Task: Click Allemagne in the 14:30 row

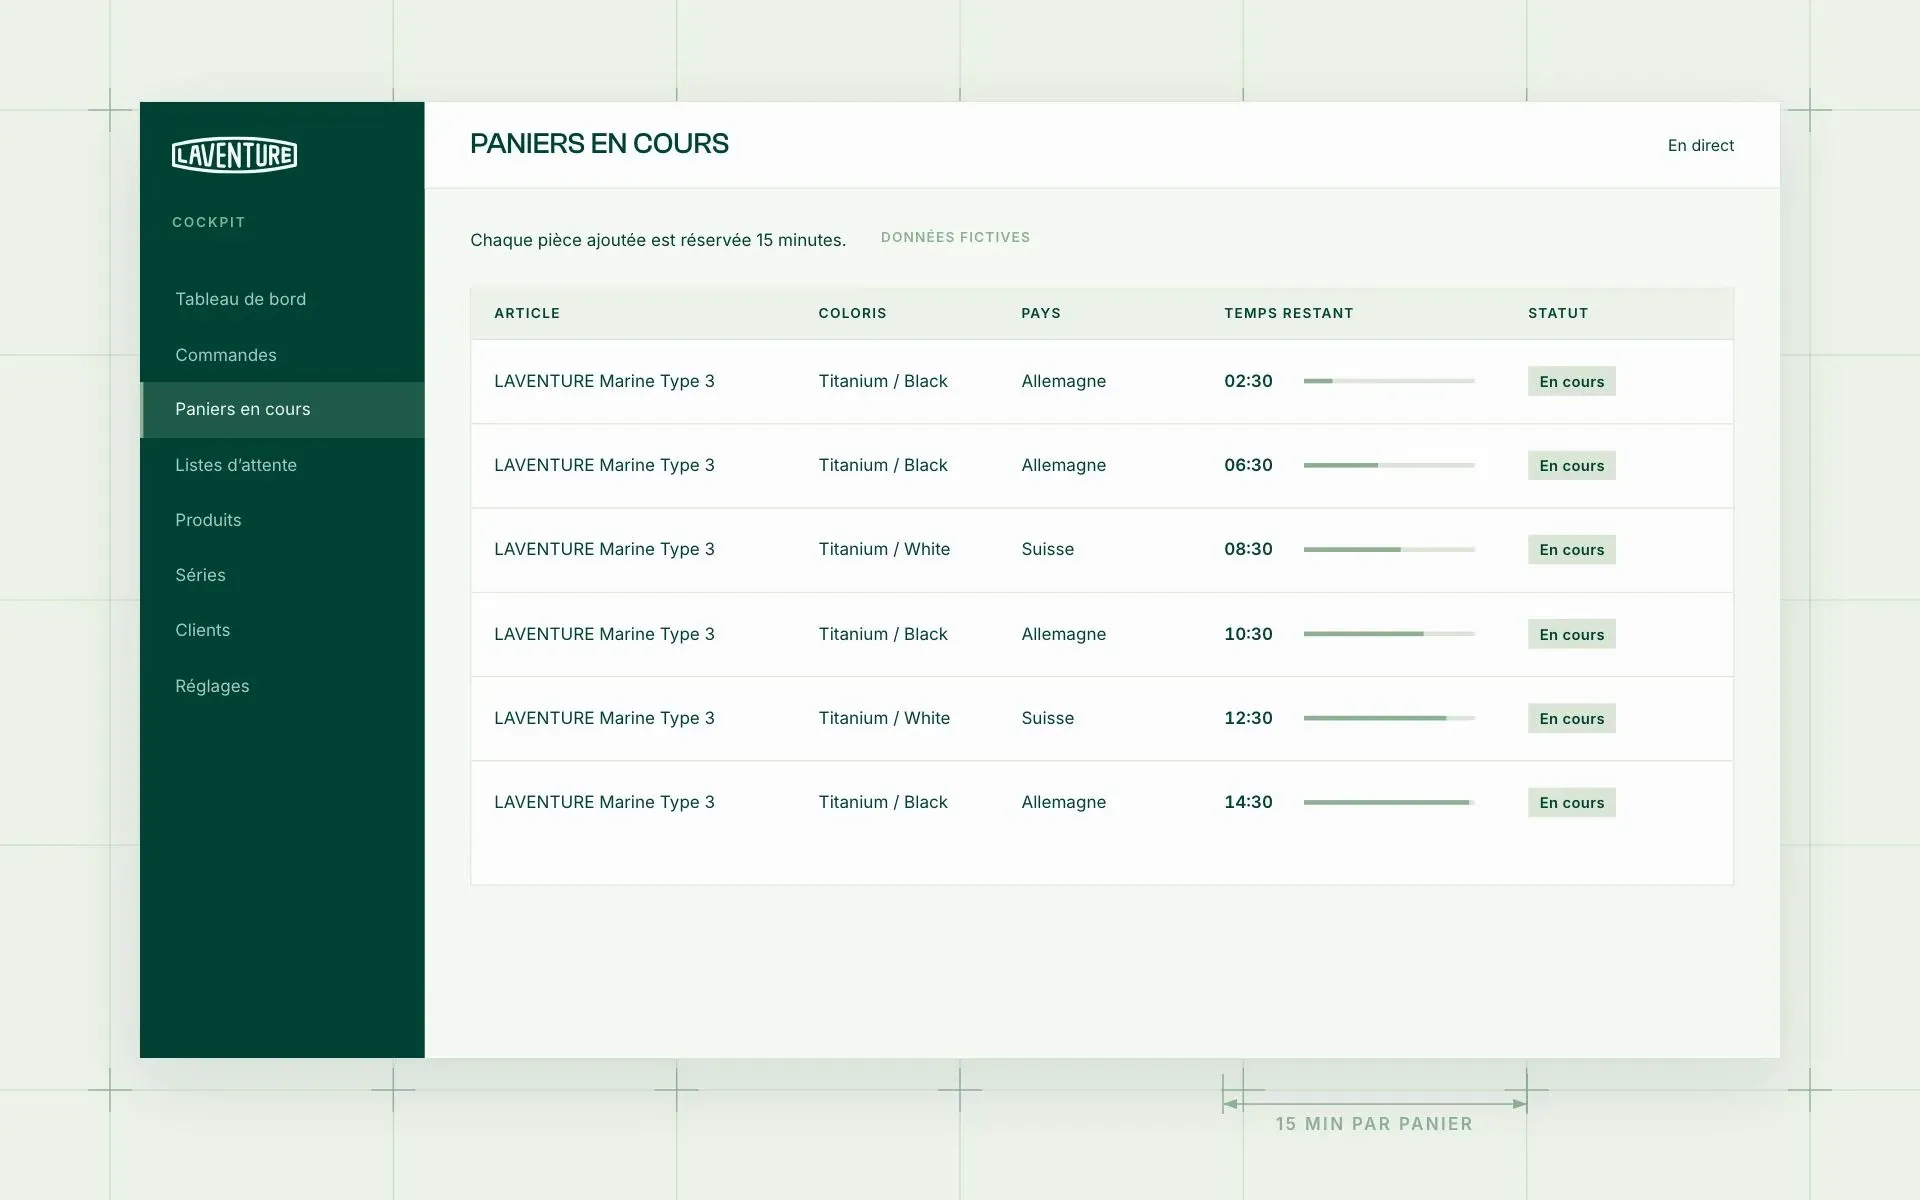Action: coord(1063,802)
